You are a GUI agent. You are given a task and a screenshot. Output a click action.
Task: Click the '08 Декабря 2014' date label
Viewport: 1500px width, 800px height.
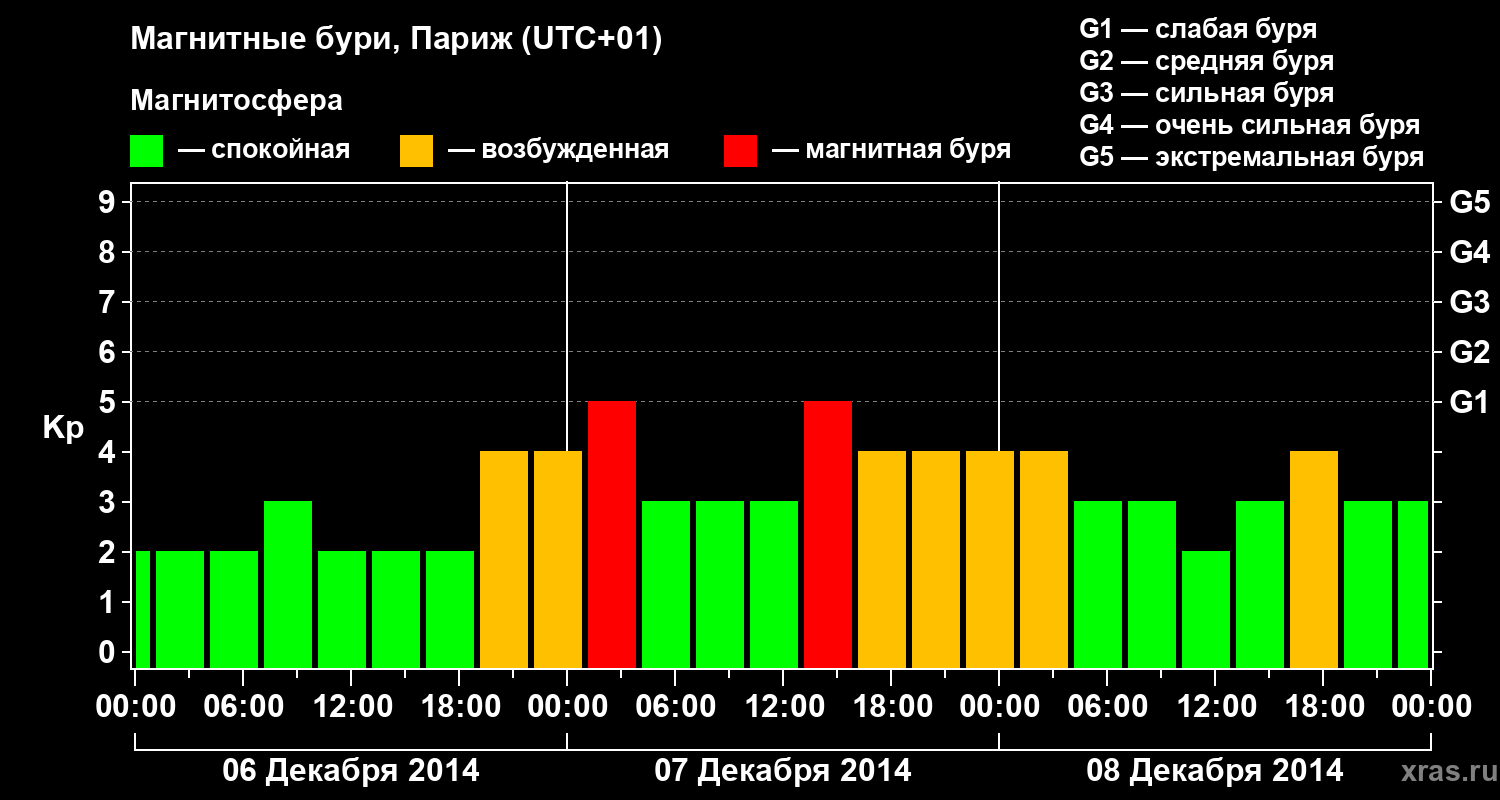(x=1214, y=771)
